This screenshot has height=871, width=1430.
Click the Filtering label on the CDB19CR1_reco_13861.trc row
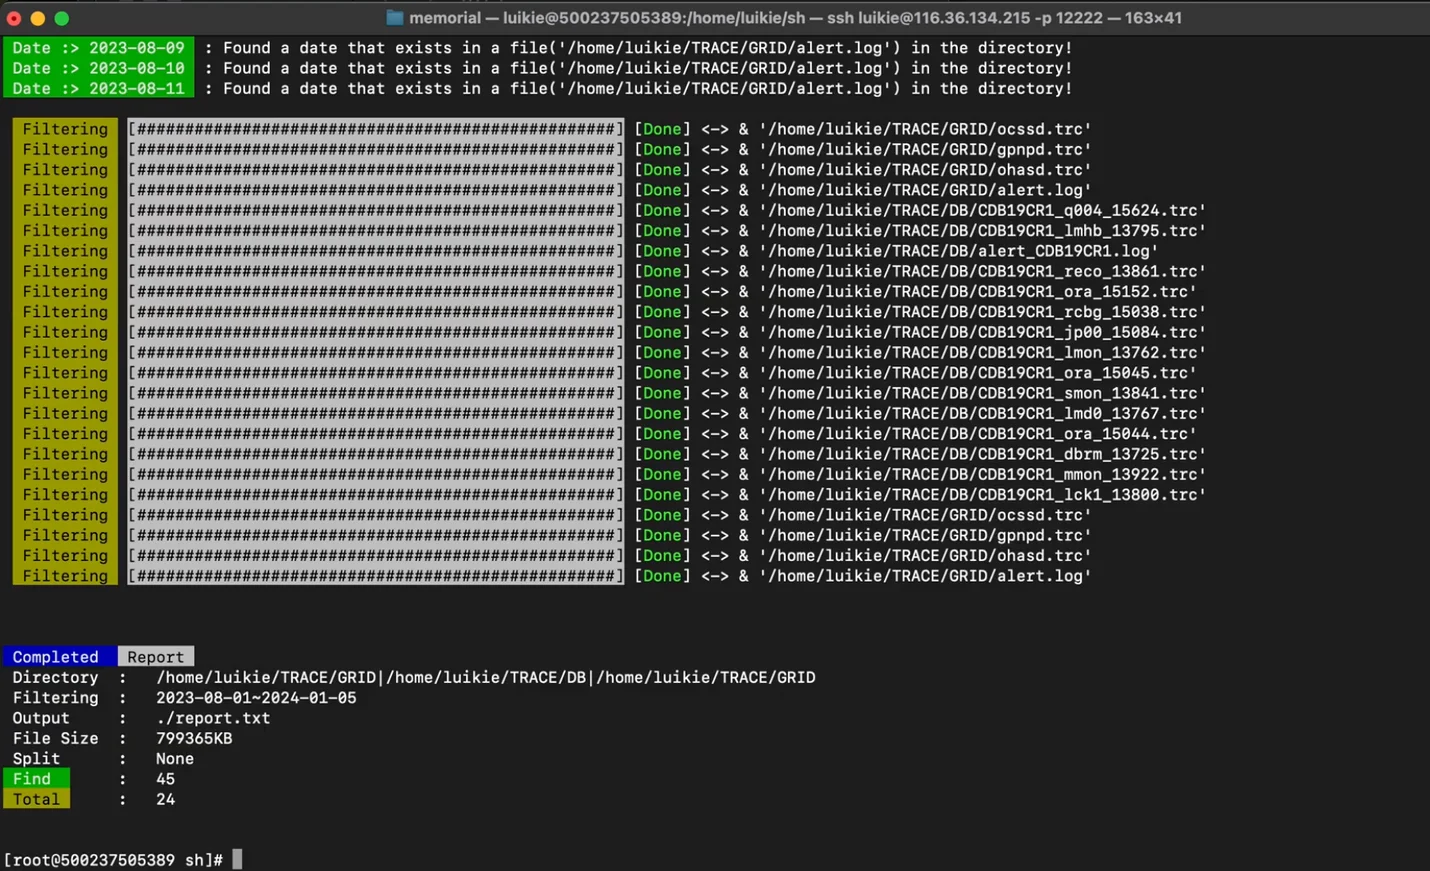coord(65,271)
